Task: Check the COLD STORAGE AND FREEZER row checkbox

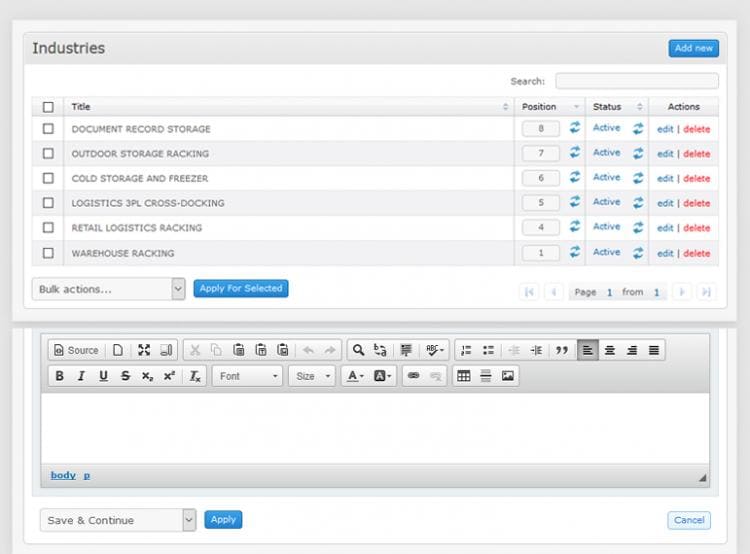Action: pyautogui.click(x=48, y=178)
